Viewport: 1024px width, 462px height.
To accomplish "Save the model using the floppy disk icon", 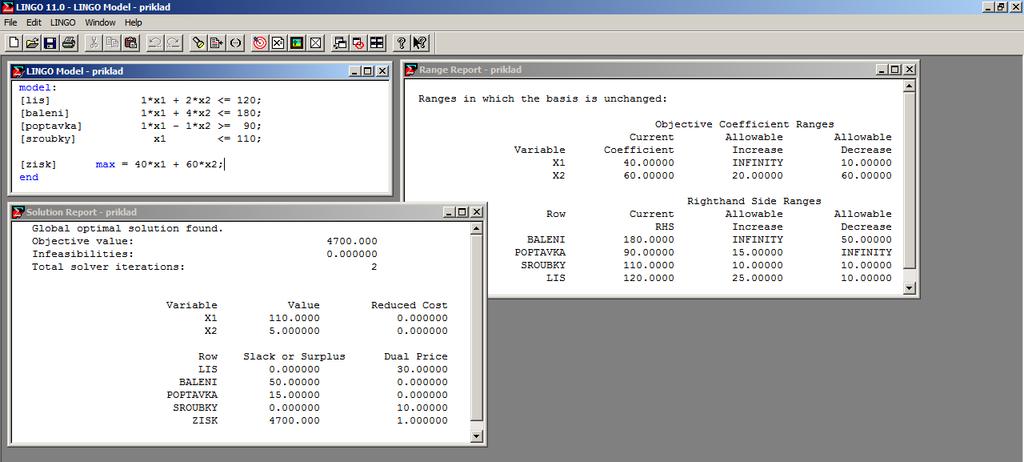I will click(50, 43).
